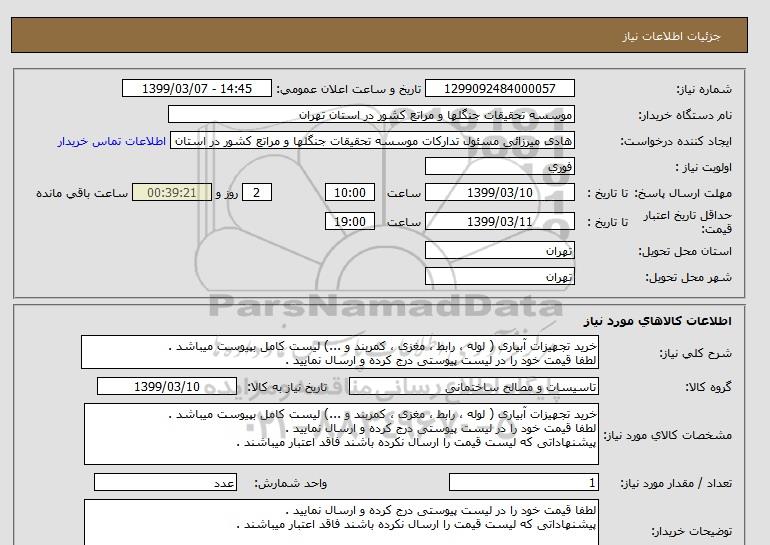Click the goods specifications text box

click(x=341, y=435)
